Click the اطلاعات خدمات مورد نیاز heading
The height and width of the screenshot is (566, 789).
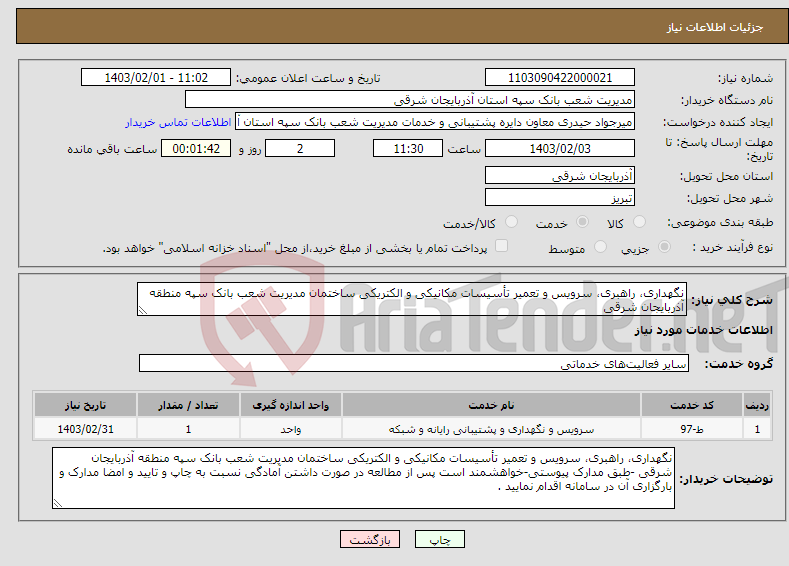coord(703,330)
